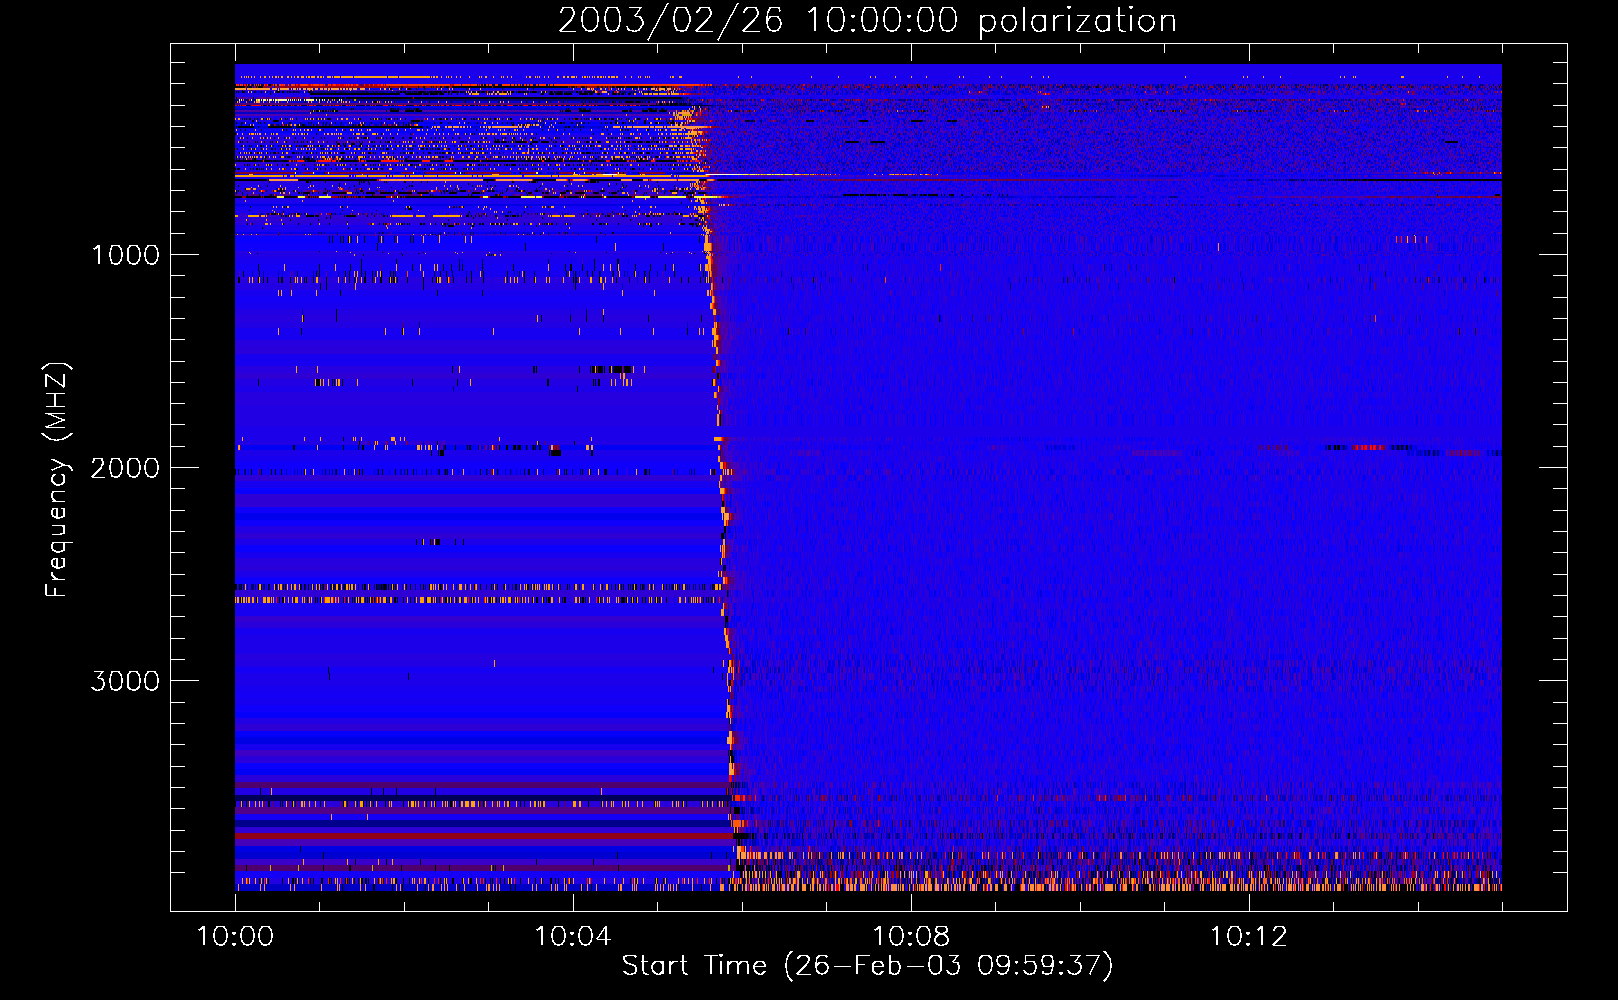This screenshot has width=1618, height=1000.
Task: Click the plot title '2003/02/26 10:00:00 polarization'
Action: point(867,21)
